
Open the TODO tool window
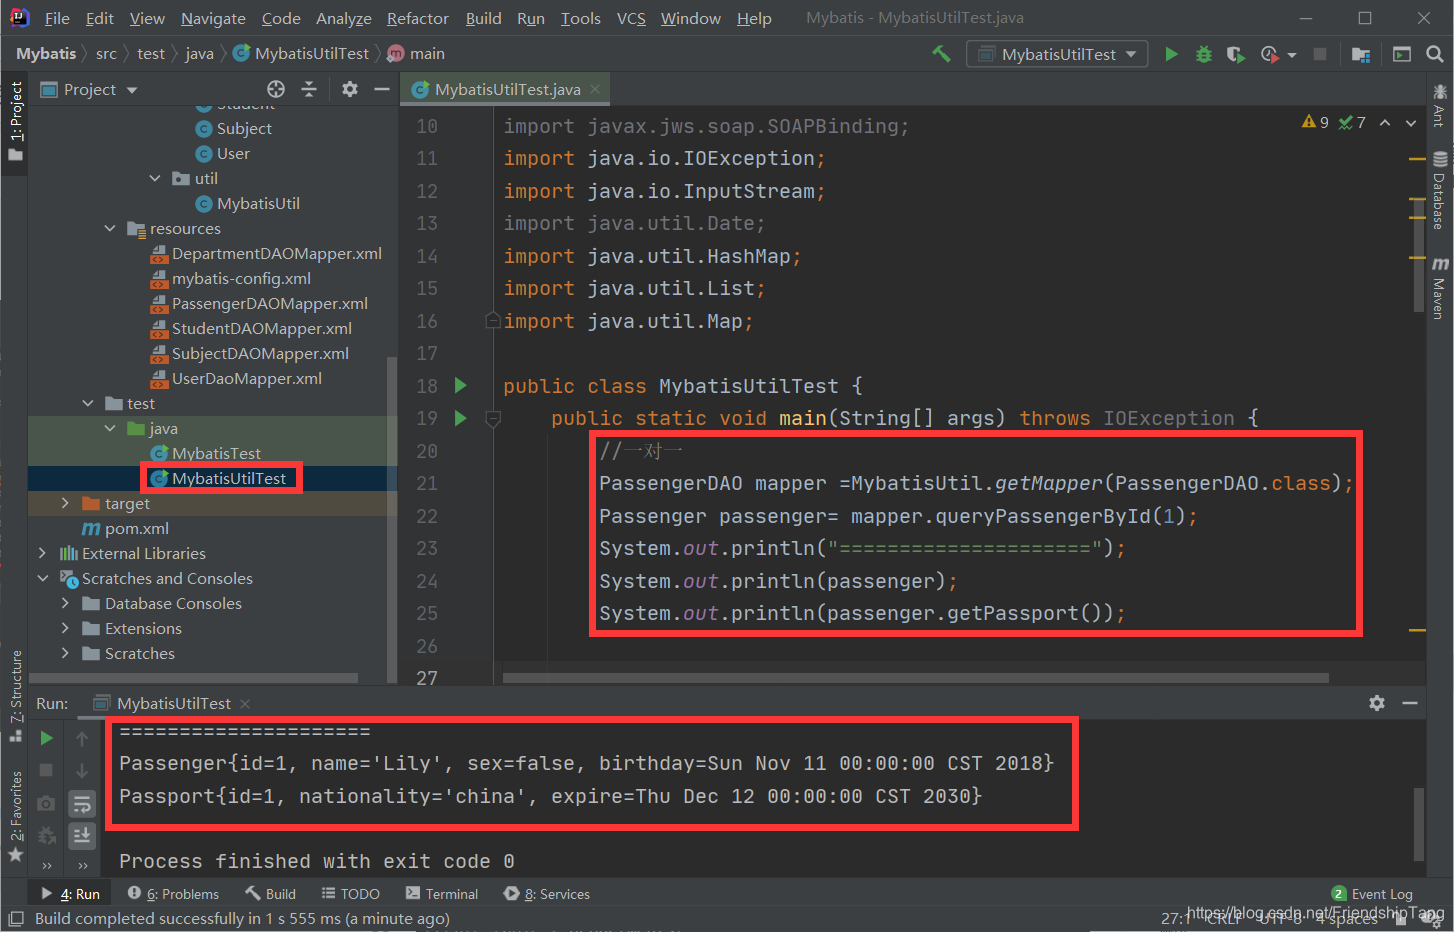click(350, 894)
